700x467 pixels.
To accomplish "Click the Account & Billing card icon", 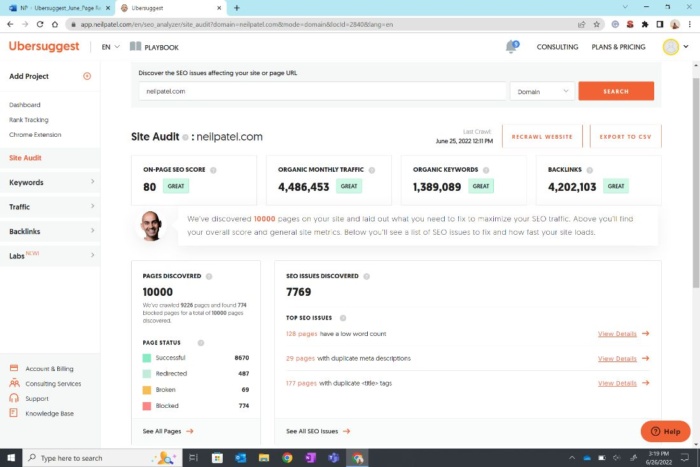I will coord(14,369).
